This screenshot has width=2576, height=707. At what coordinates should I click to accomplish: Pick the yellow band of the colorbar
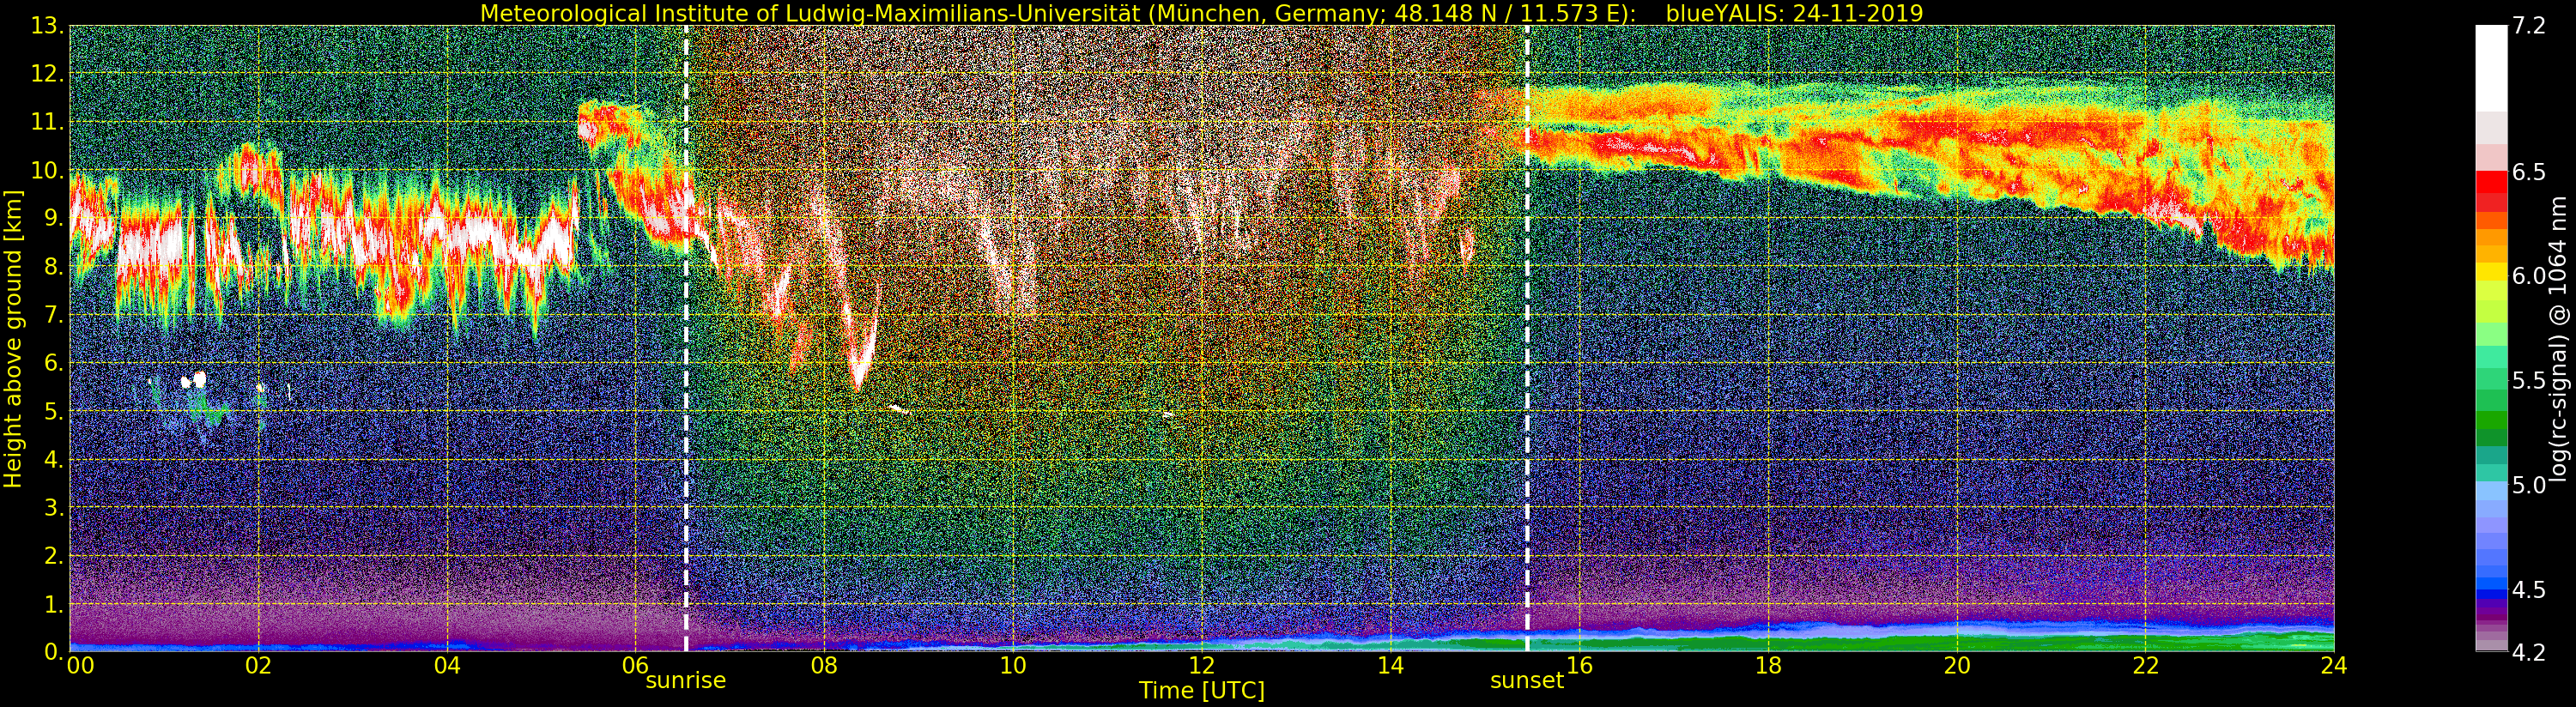[2490, 272]
